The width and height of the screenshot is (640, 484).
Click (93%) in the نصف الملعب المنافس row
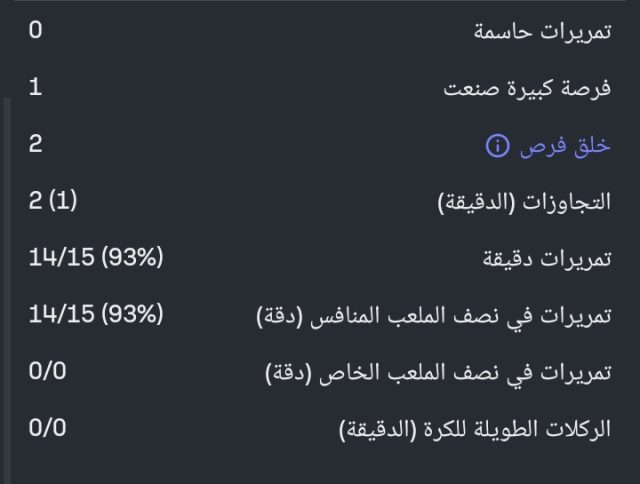coord(132,315)
